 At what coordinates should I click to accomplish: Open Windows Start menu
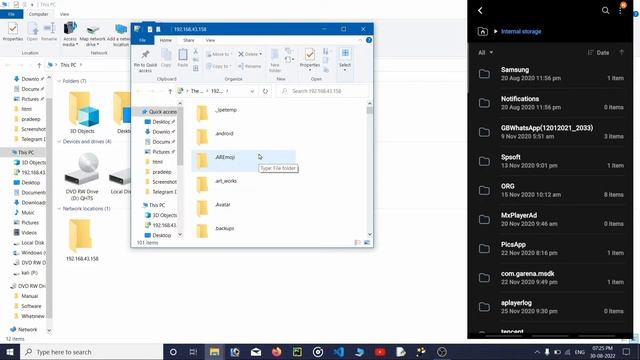click(x=10, y=352)
